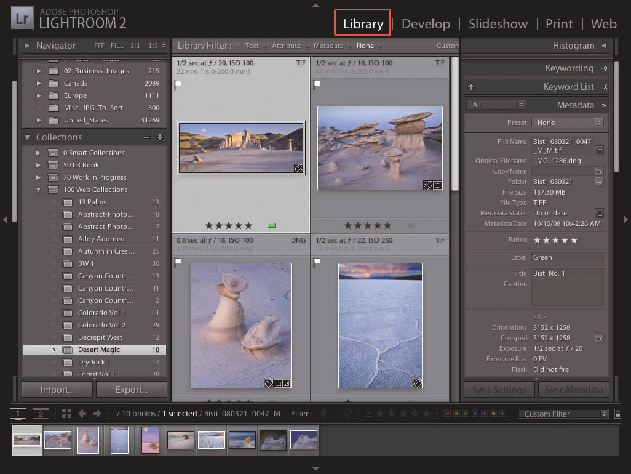Select the last filmstrip thumbnail
The width and height of the screenshot is (631, 474).
pos(303,440)
